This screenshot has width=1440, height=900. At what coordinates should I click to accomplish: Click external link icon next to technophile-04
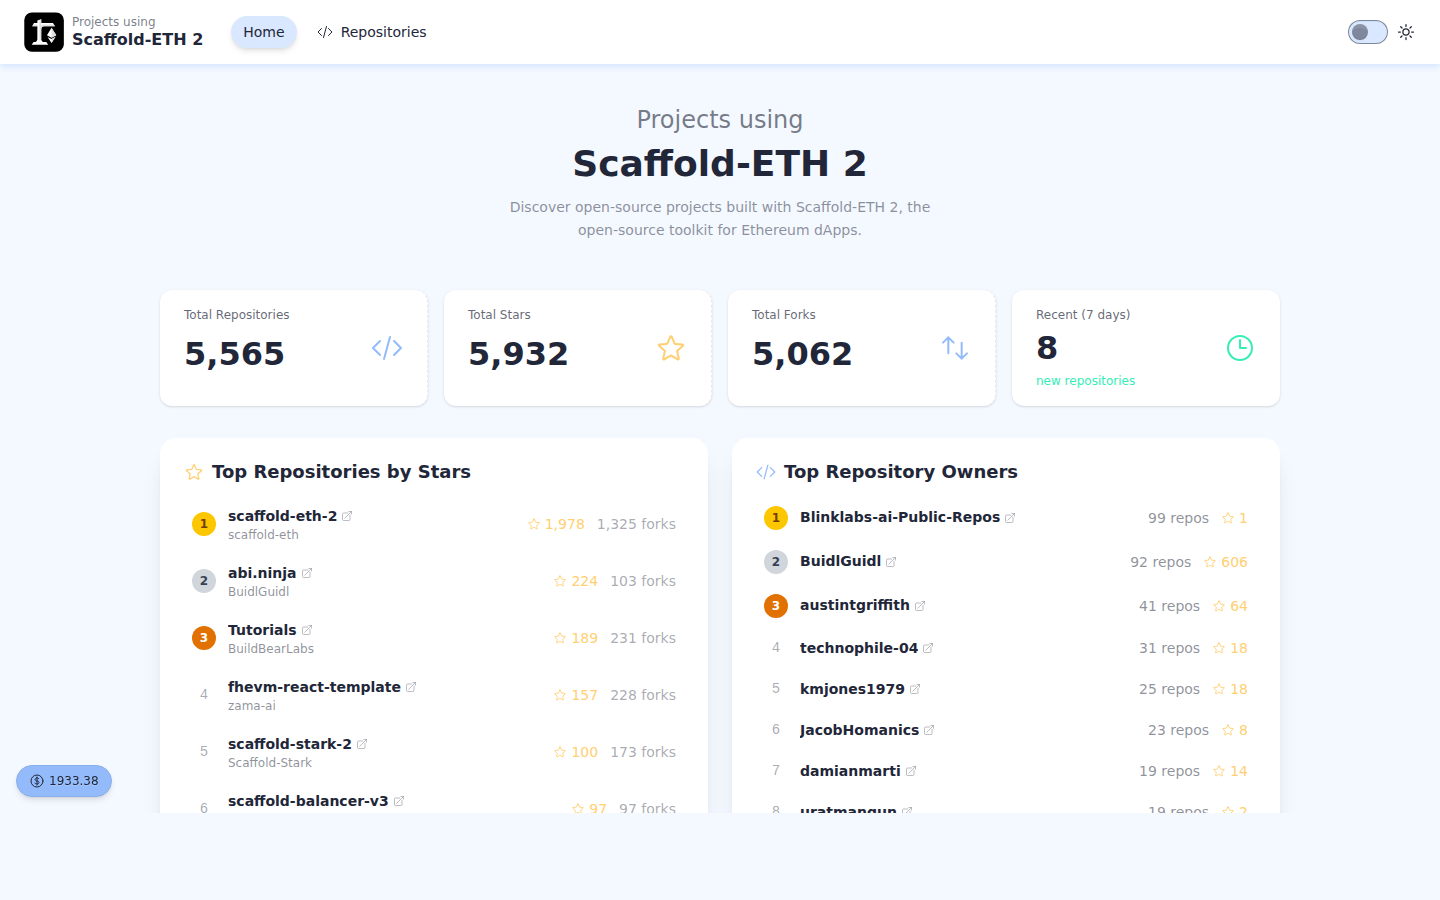928,648
